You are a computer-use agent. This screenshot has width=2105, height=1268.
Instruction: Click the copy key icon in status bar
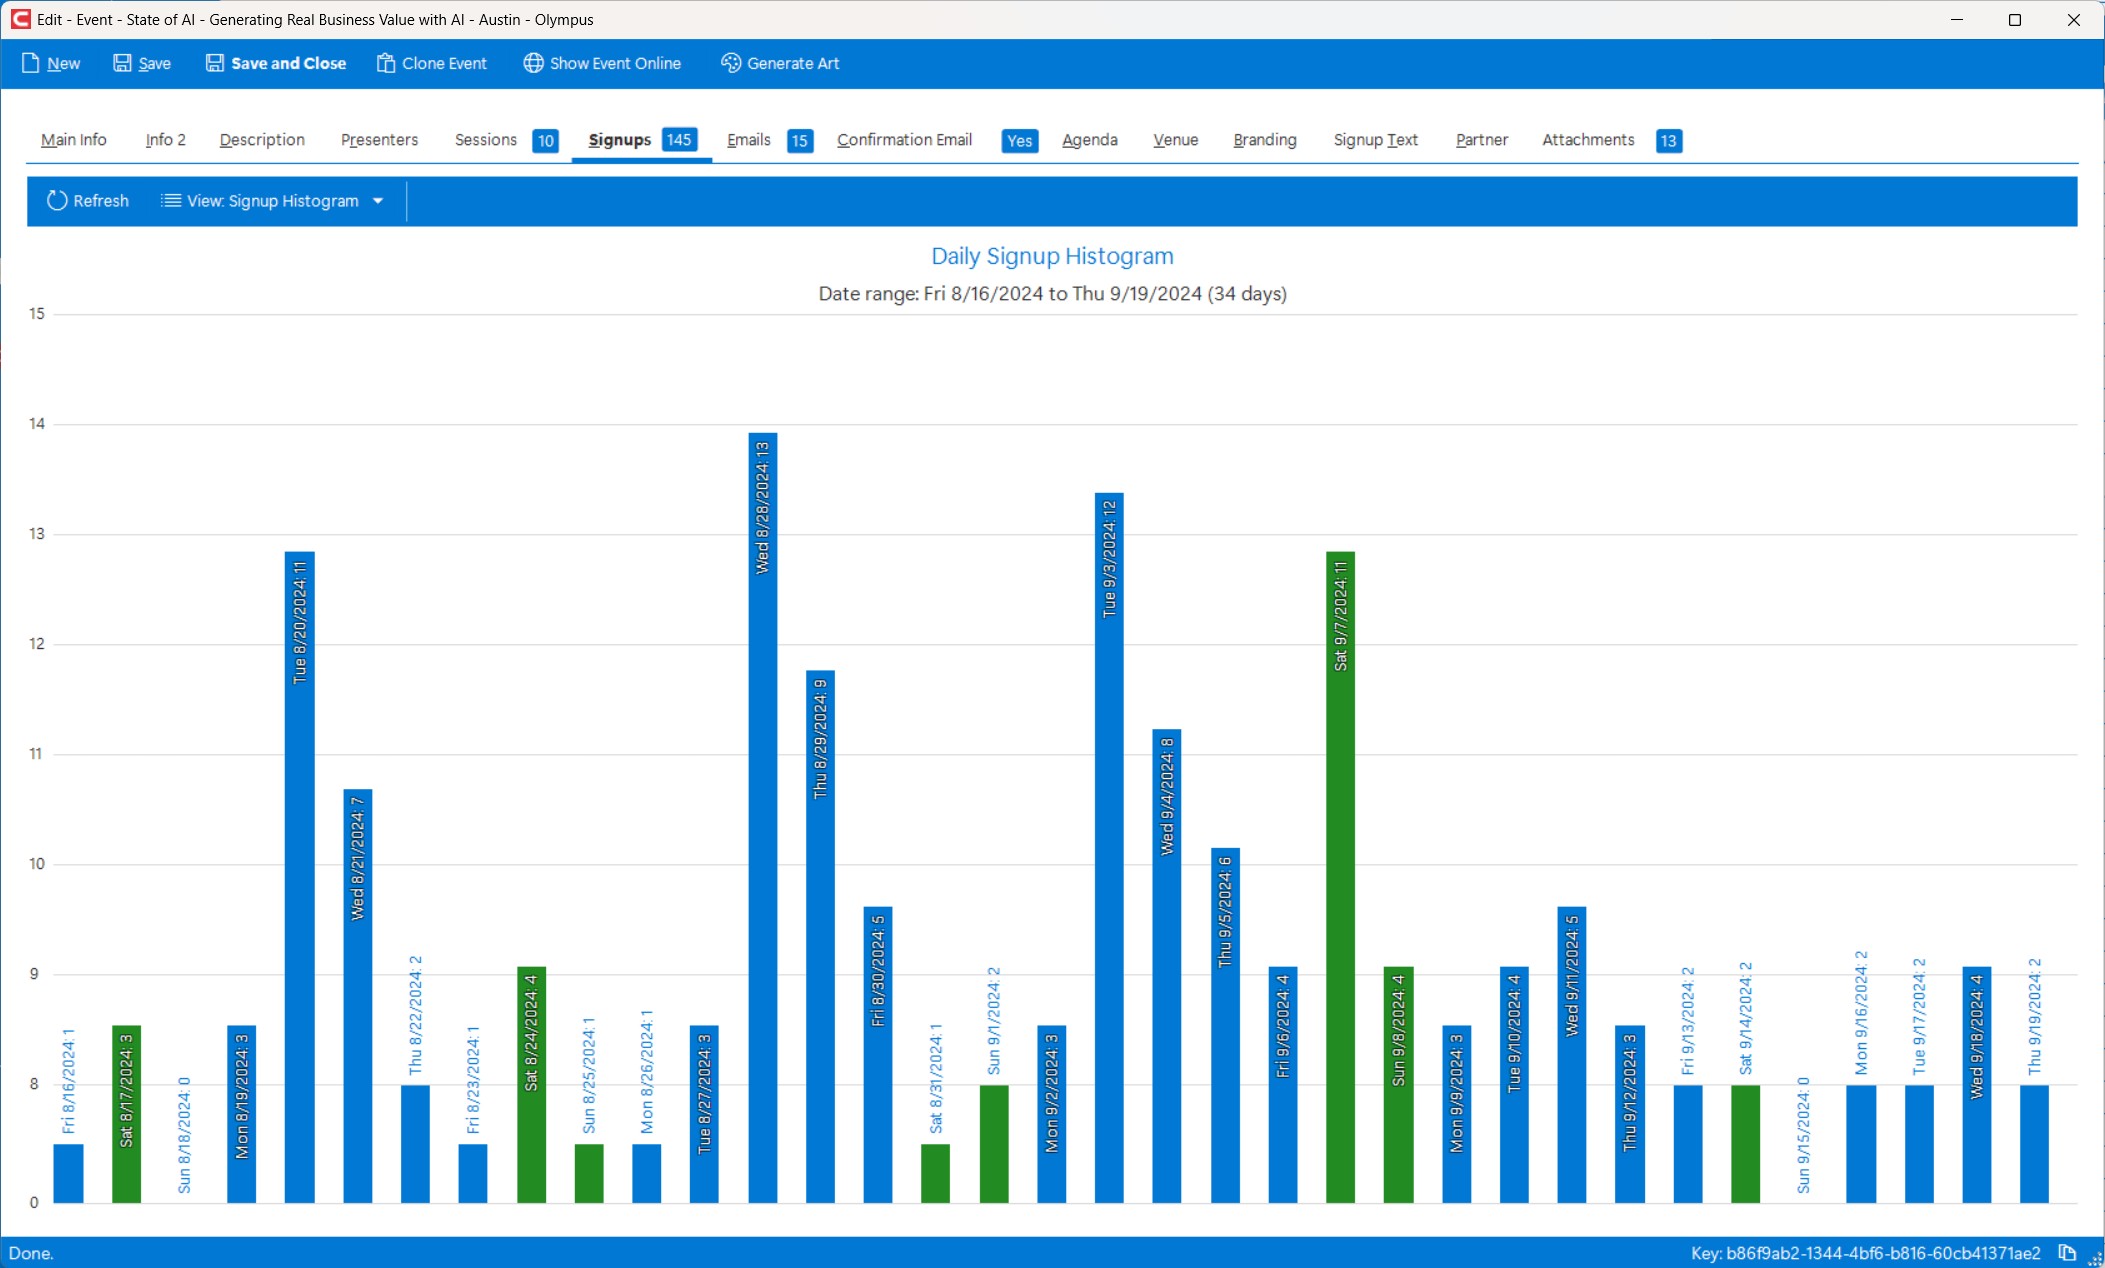(2067, 1253)
